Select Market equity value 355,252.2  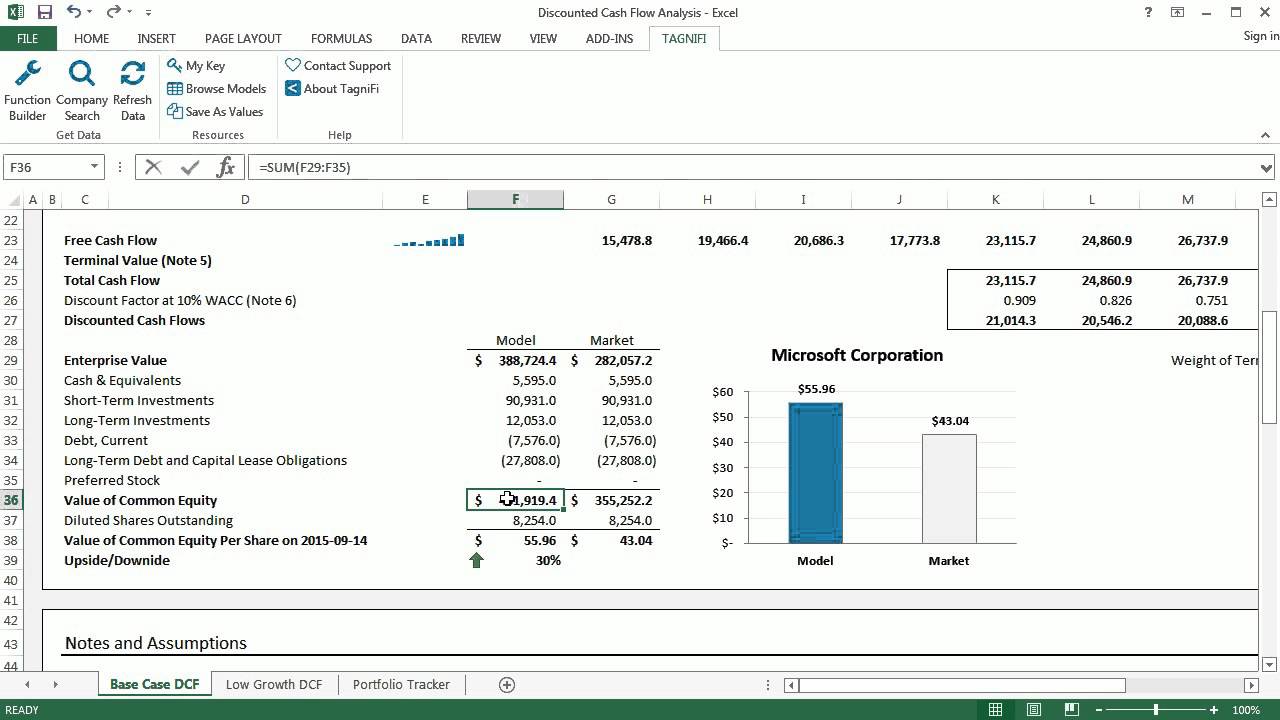click(611, 500)
